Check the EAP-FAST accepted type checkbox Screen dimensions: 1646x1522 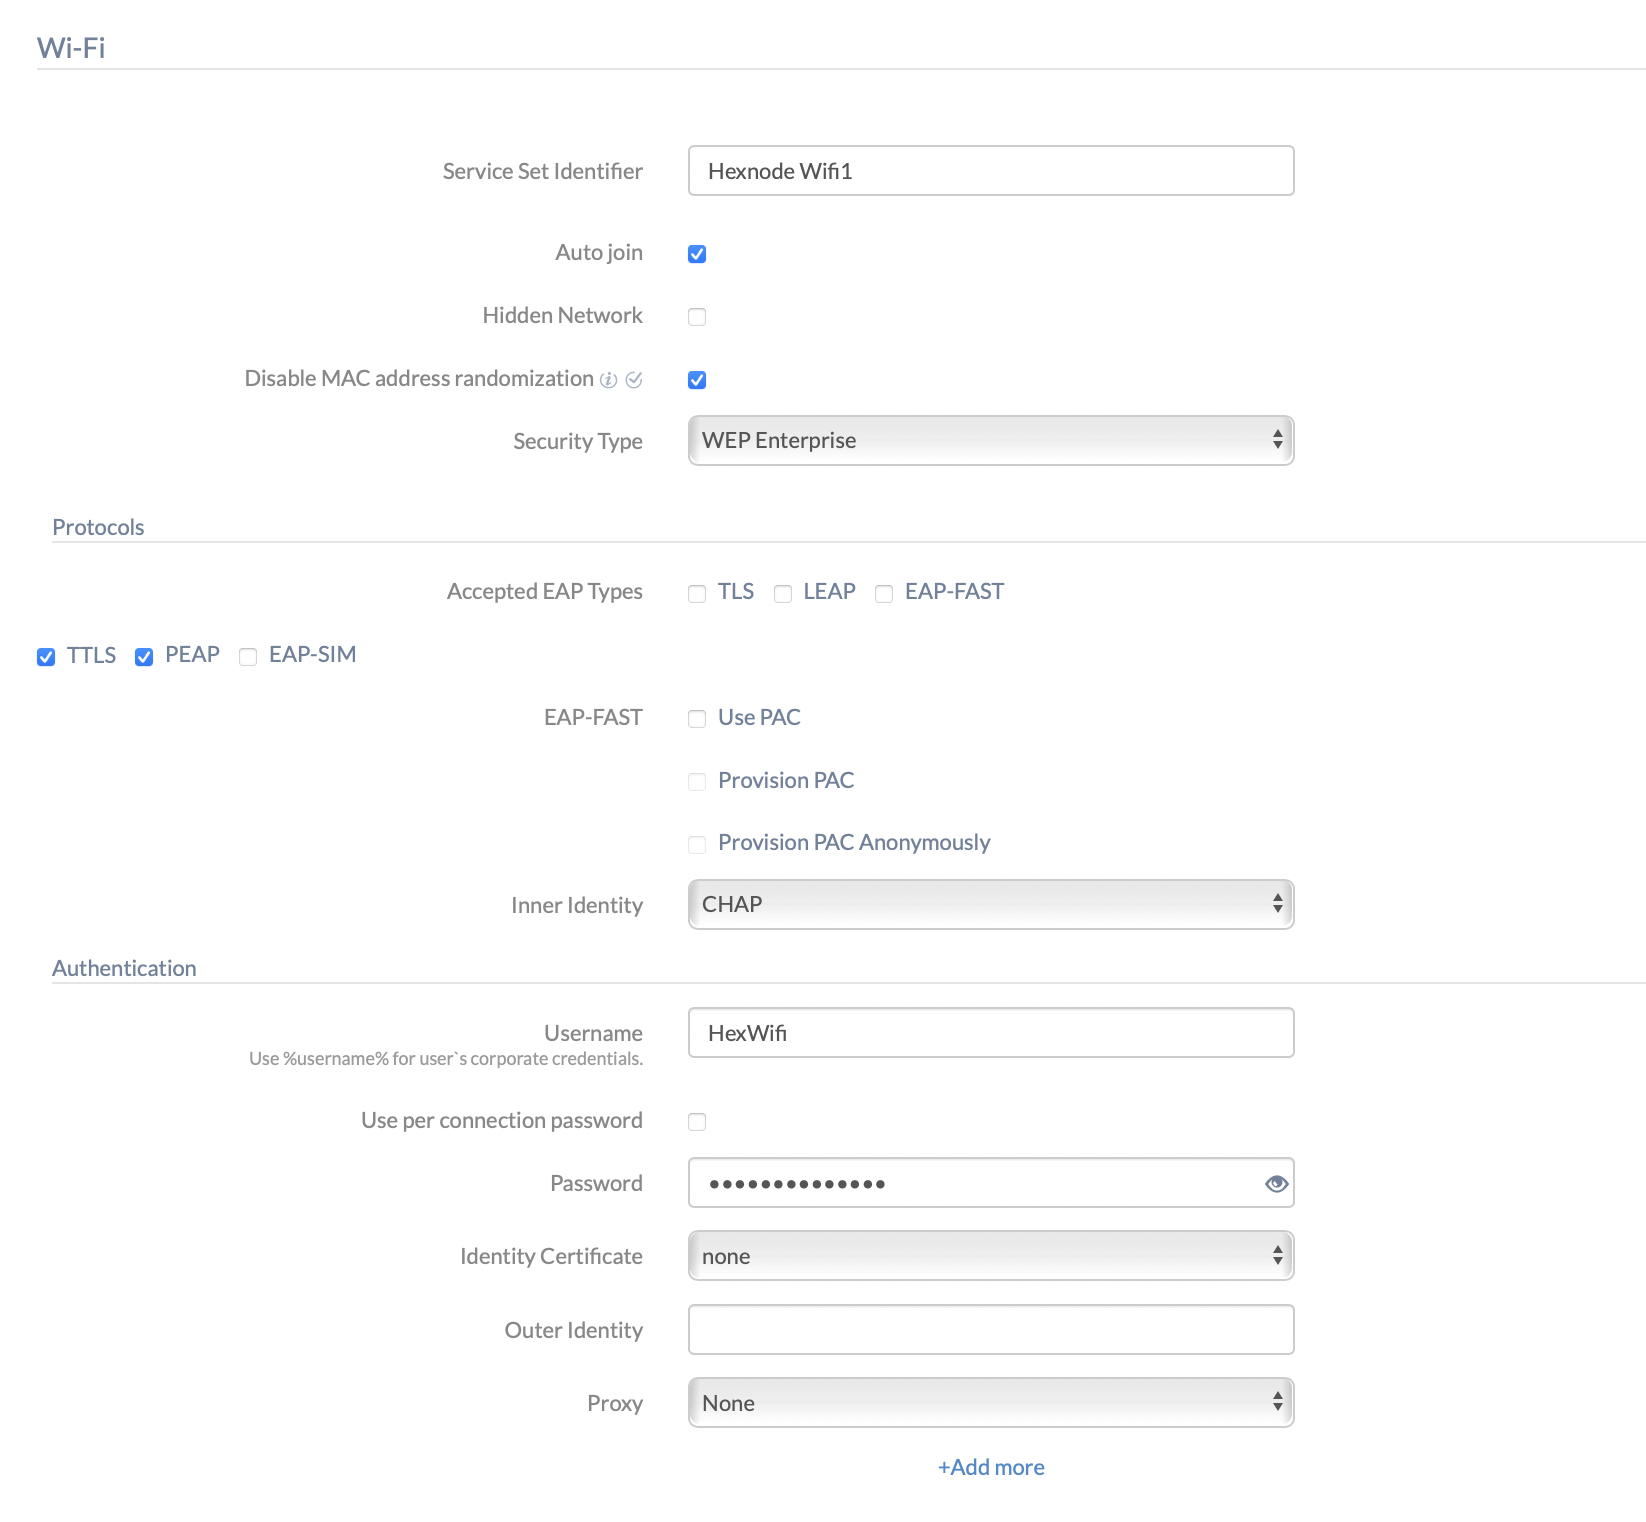point(884,594)
